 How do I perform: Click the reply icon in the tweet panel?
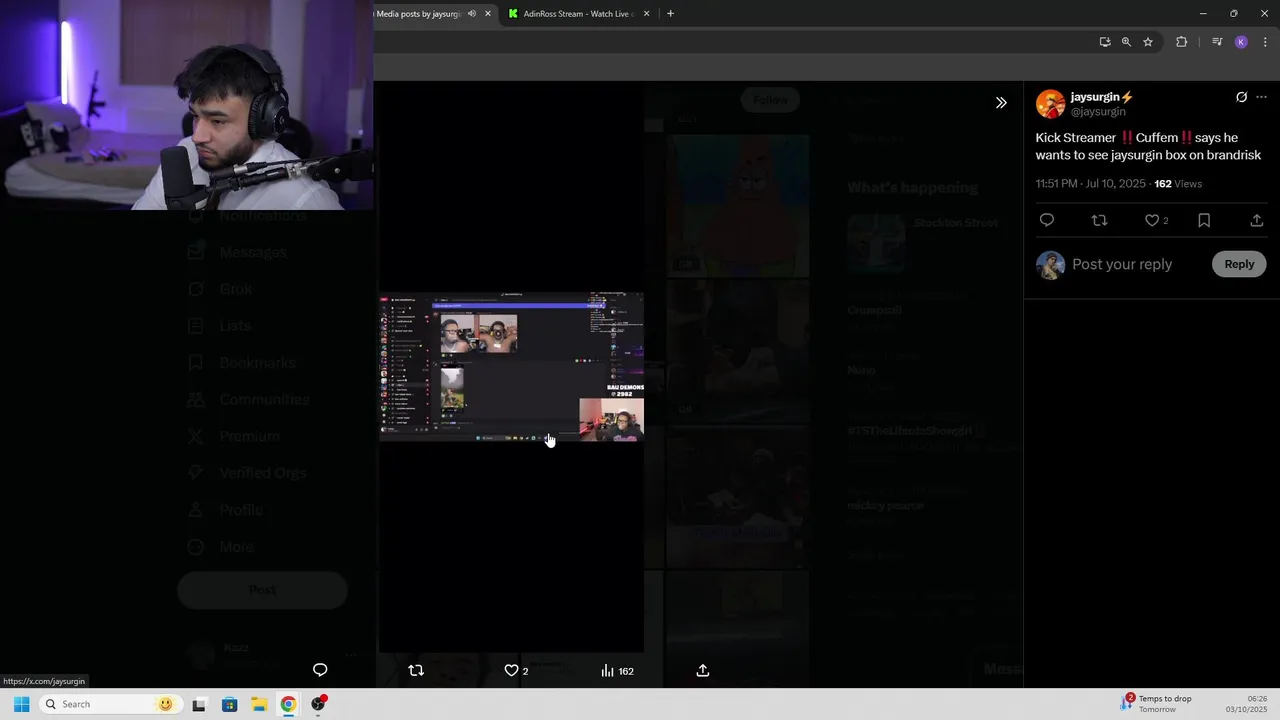click(1047, 220)
